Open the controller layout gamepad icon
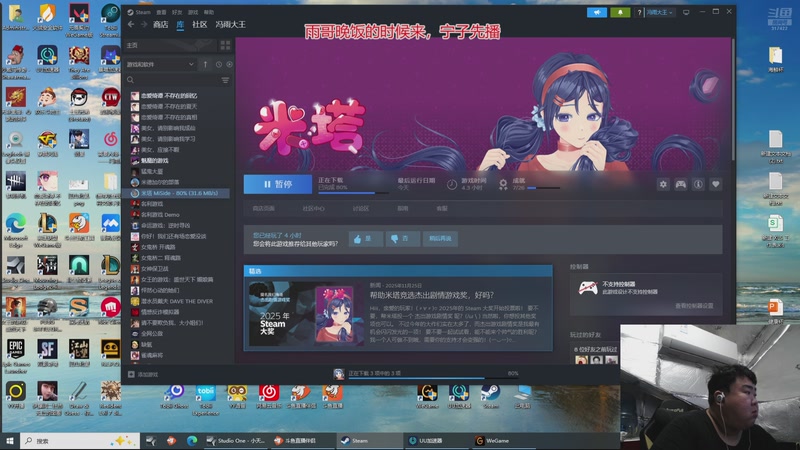This screenshot has height=450, width=800. tap(681, 184)
